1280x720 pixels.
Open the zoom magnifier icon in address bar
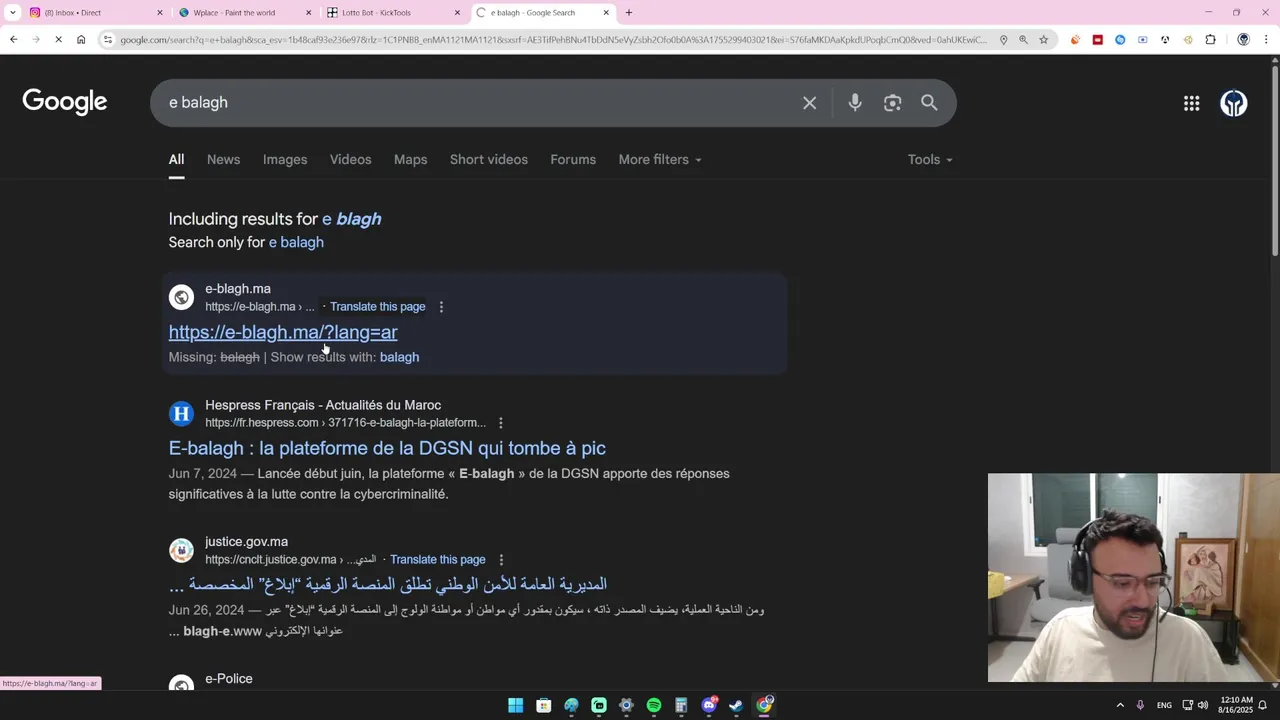click(x=1023, y=40)
